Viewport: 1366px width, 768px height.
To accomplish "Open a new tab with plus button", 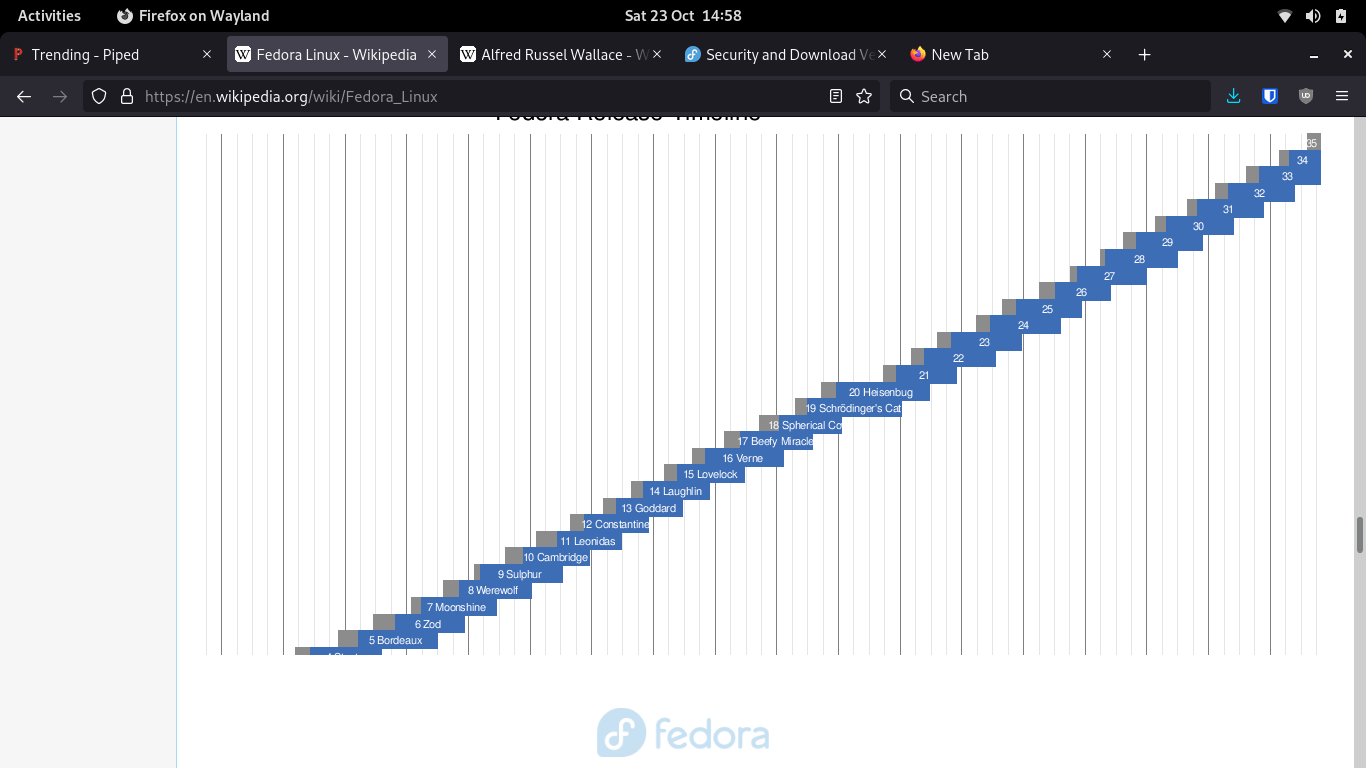I will 1145,55.
